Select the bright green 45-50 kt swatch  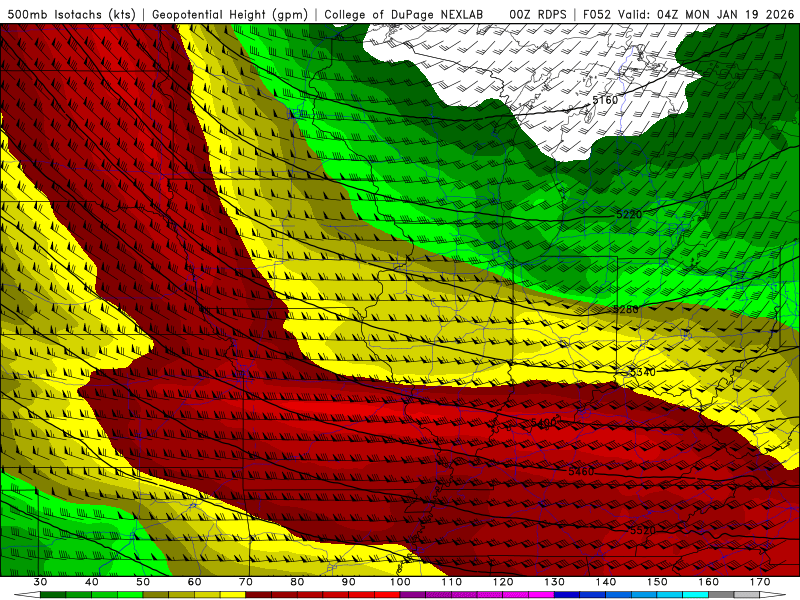pos(130,595)
